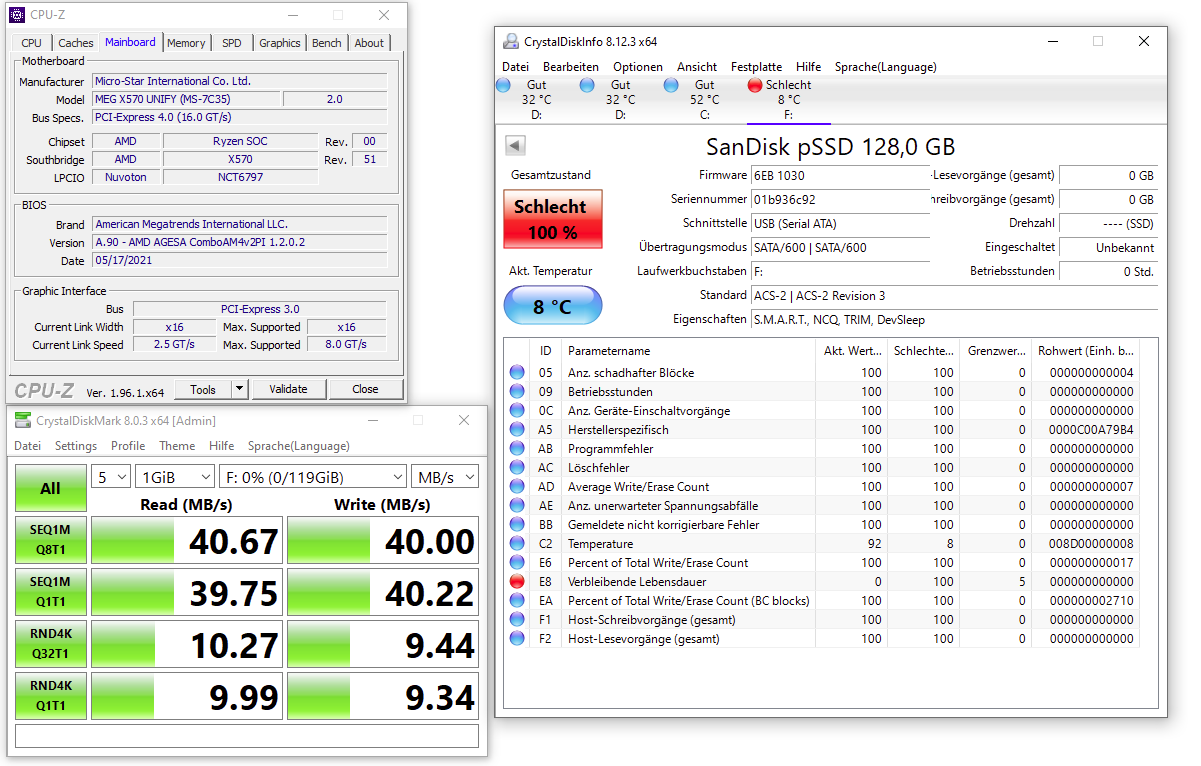The width and height of the screenshot is (1201, 766).
Task: Click status orb for Average Write/Erase Count row
Action: click(517, 486)
